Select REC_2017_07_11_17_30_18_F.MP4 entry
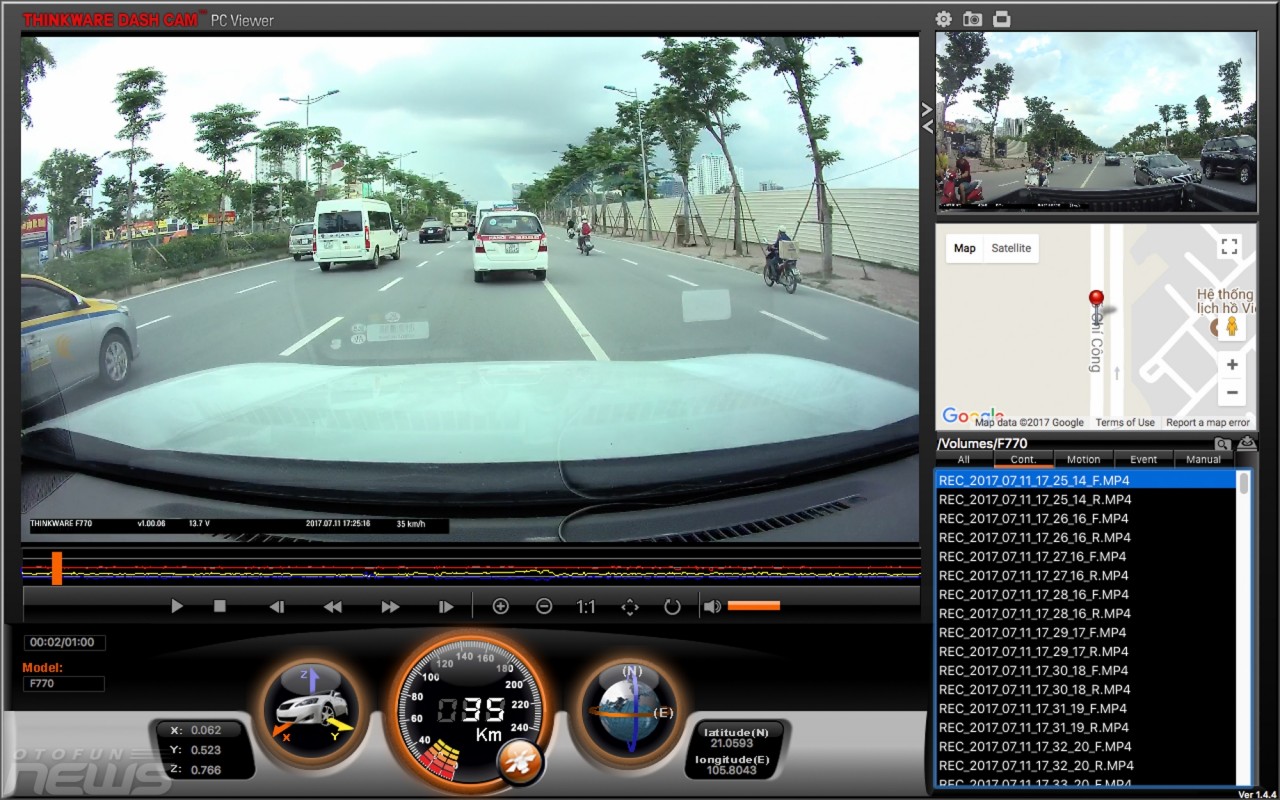1280x800 pixels. pyautogui.click(x=1086, y=670)
